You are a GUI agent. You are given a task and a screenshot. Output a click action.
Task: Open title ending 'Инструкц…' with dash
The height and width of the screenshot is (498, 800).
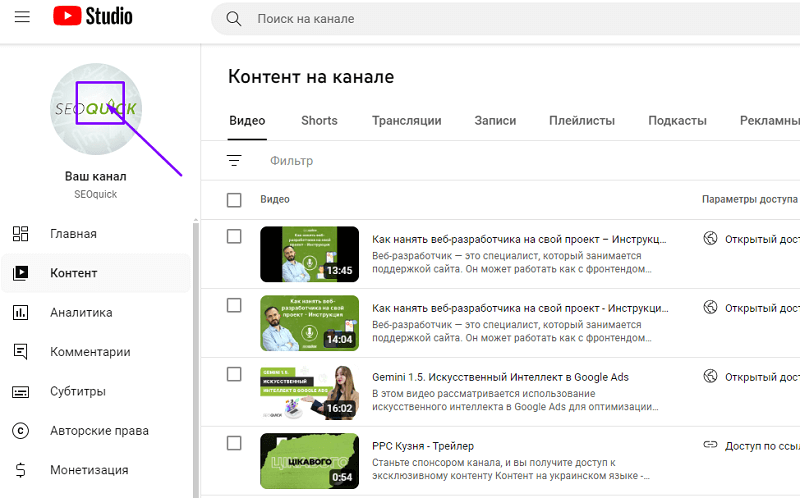[519, 239]
